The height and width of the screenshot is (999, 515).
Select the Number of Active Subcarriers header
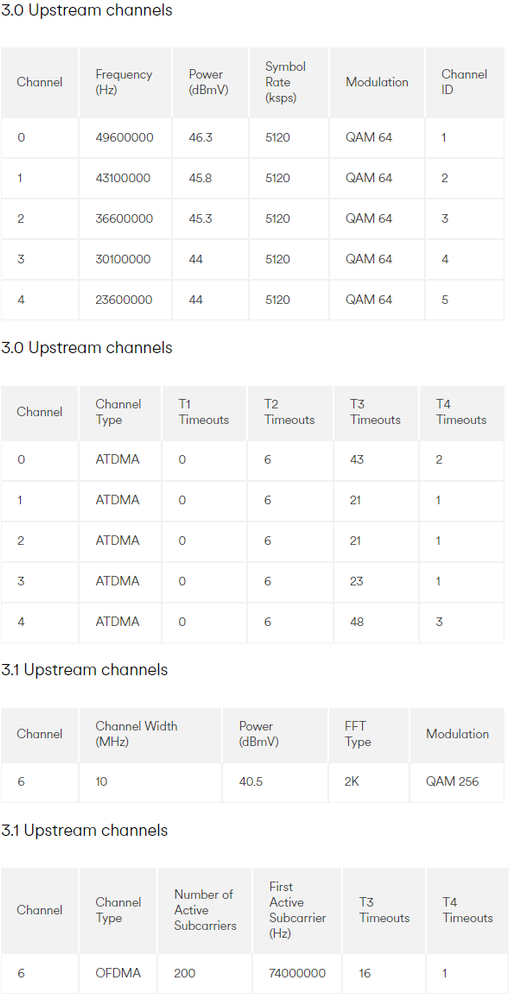click(x=205, y=910)
